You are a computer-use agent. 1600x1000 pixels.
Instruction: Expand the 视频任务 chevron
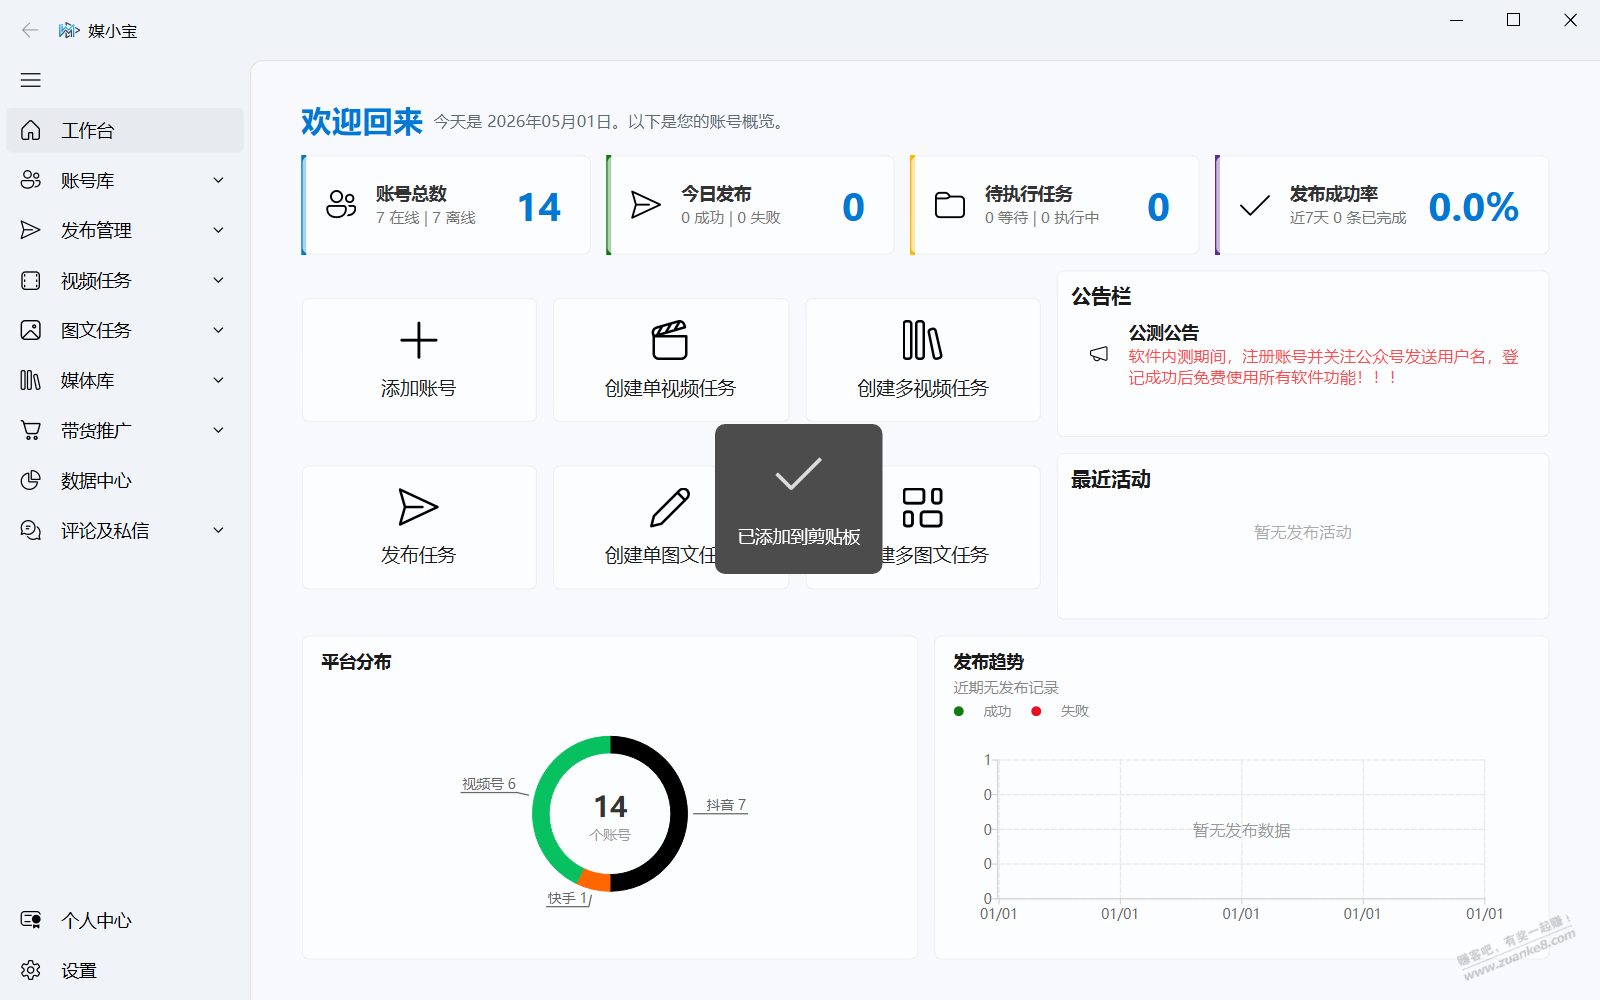pyautogui.click(x=219, y=280)
